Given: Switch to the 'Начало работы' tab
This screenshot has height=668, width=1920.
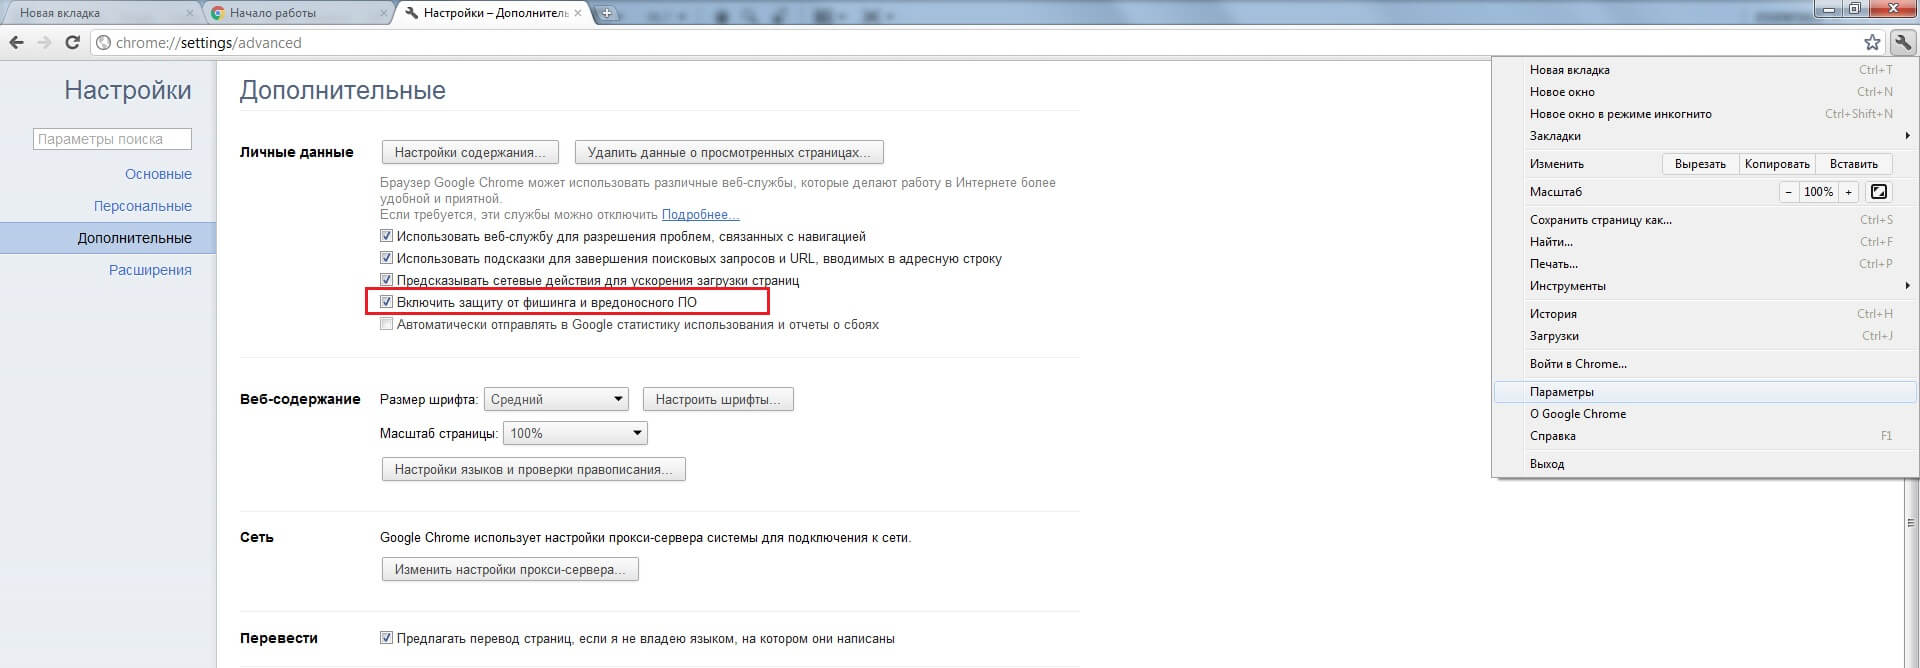Looking at the screenshot, I should 297,13.
